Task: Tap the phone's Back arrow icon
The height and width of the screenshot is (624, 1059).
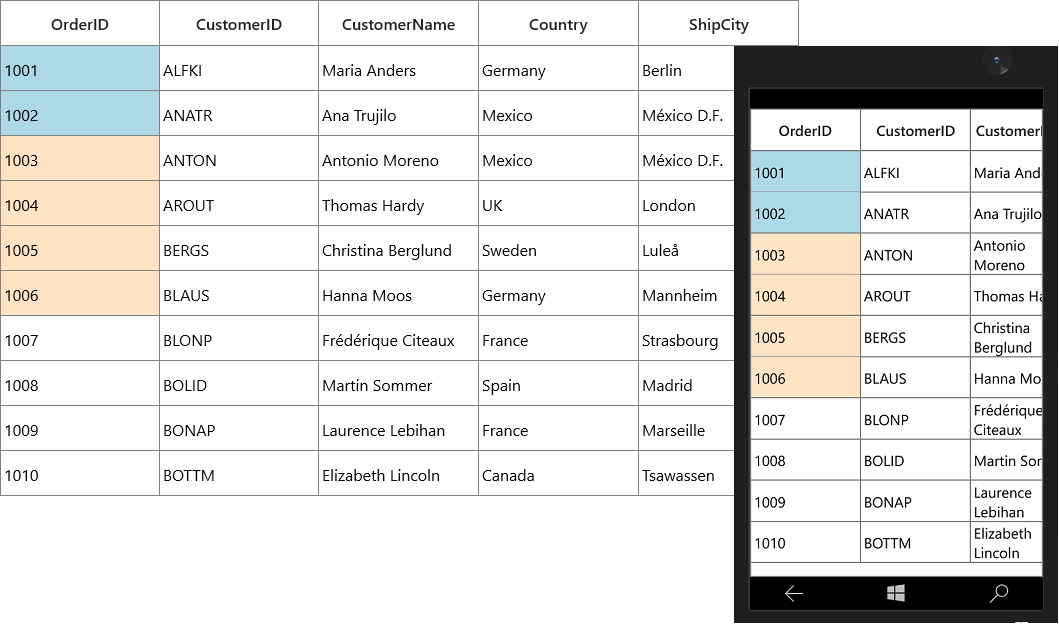Action: [x=794, y=594]
